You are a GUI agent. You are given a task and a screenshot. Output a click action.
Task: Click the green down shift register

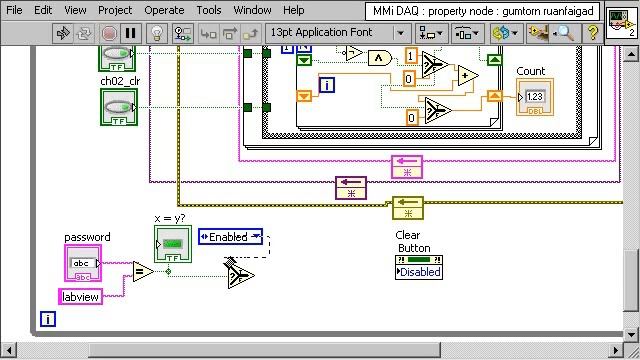click(x=304, y=60)
